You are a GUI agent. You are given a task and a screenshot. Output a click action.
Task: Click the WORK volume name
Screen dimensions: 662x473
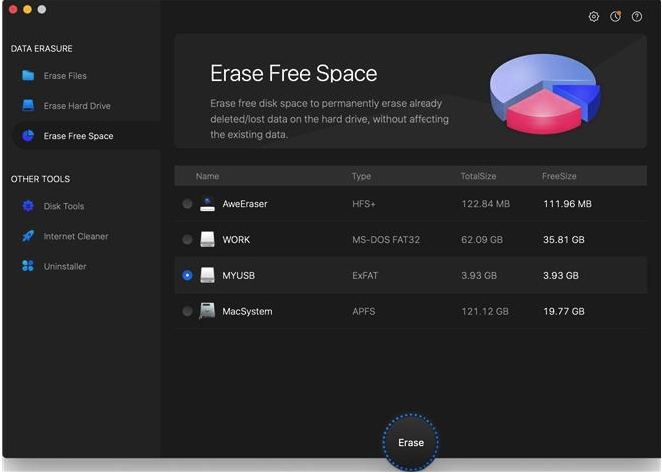coord(236,239)
